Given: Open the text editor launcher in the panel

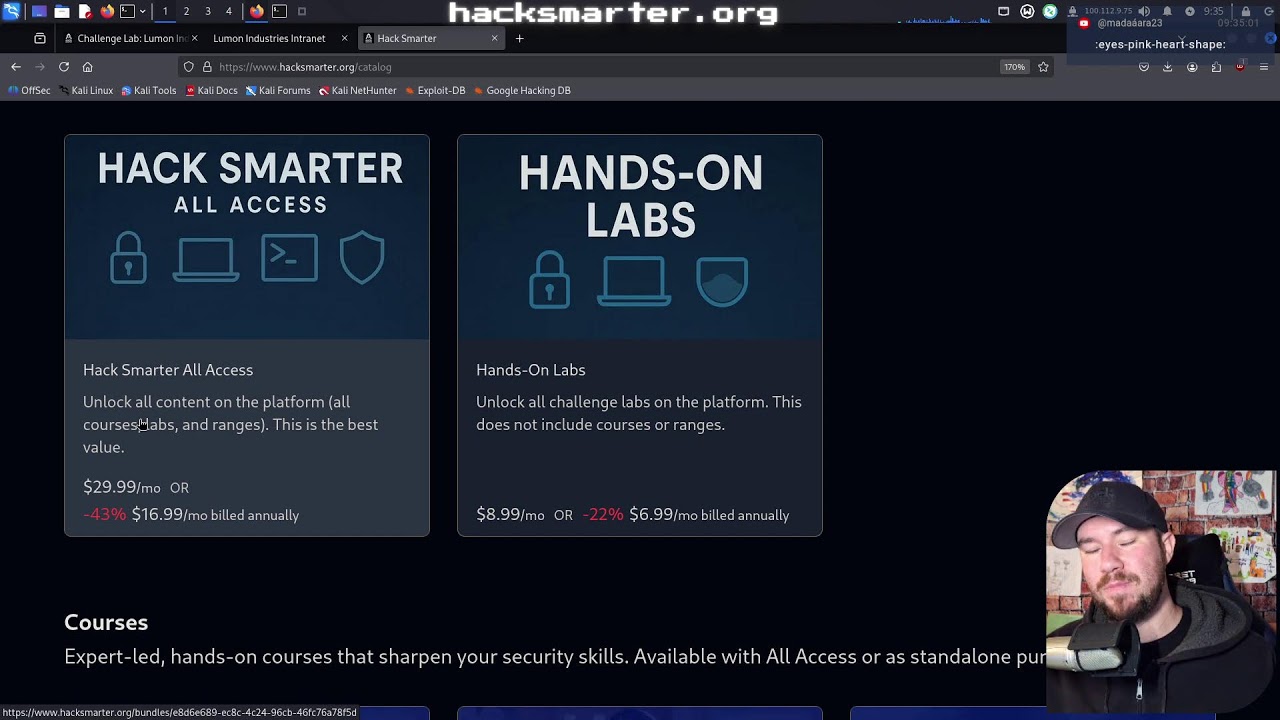Looking at the screenshot, I should coord(85,11).
